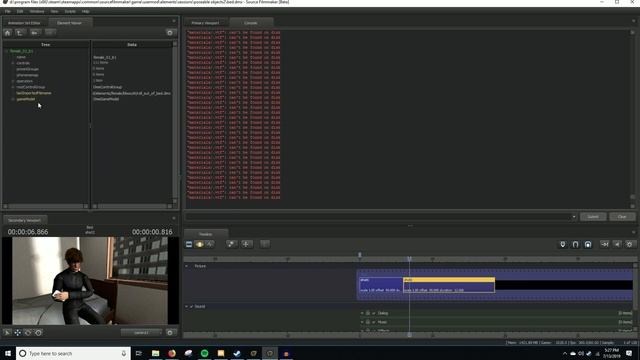This screenshot has width=640, height=360.
Task: Expand the rootControlGroup tree node
Action: [x=13, y=87]
